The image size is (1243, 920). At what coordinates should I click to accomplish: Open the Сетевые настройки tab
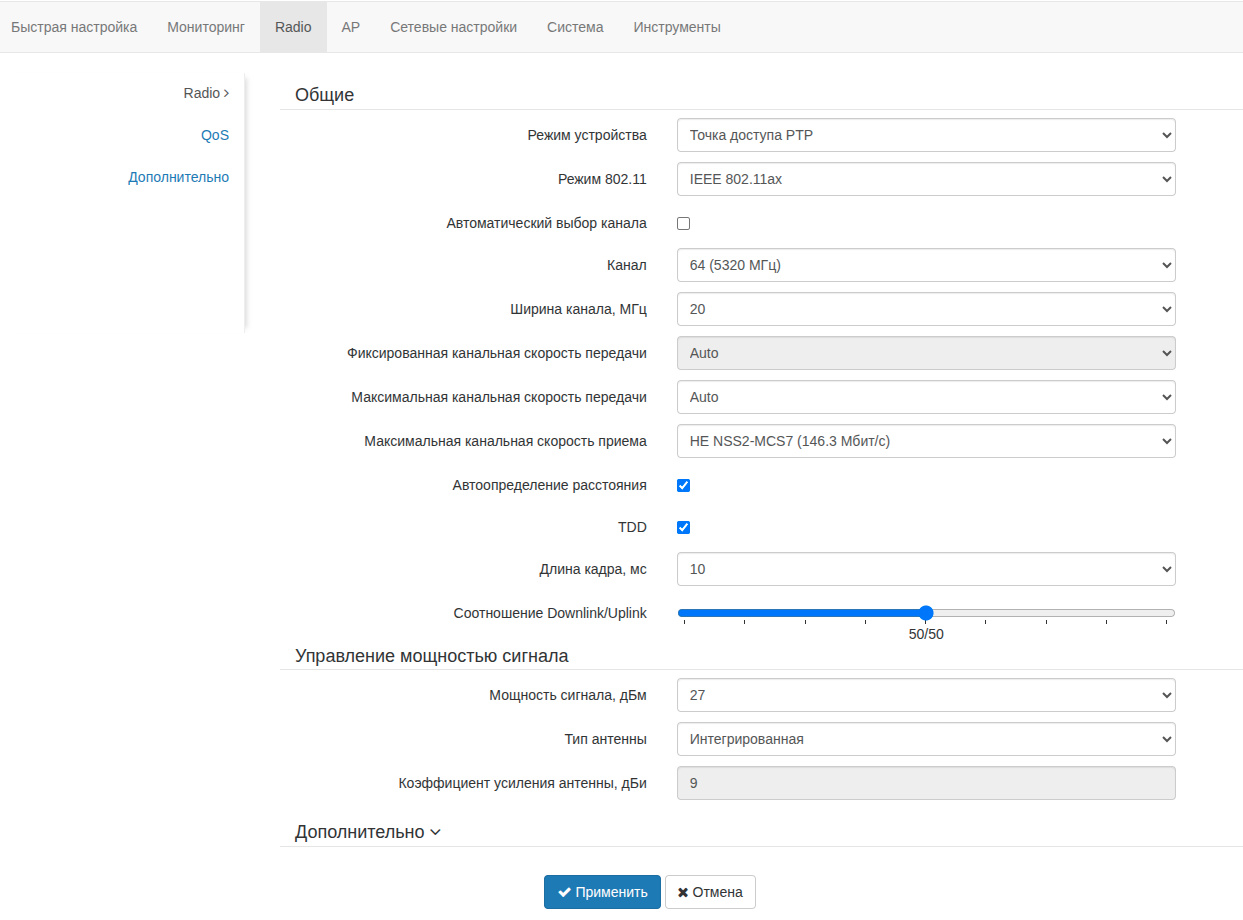click(x=453, y=27)
